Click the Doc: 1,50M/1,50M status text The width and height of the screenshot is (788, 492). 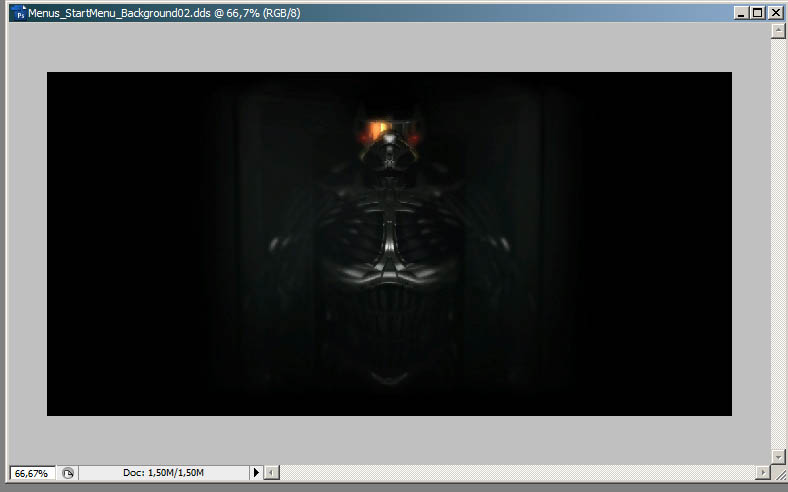[163, 472]
